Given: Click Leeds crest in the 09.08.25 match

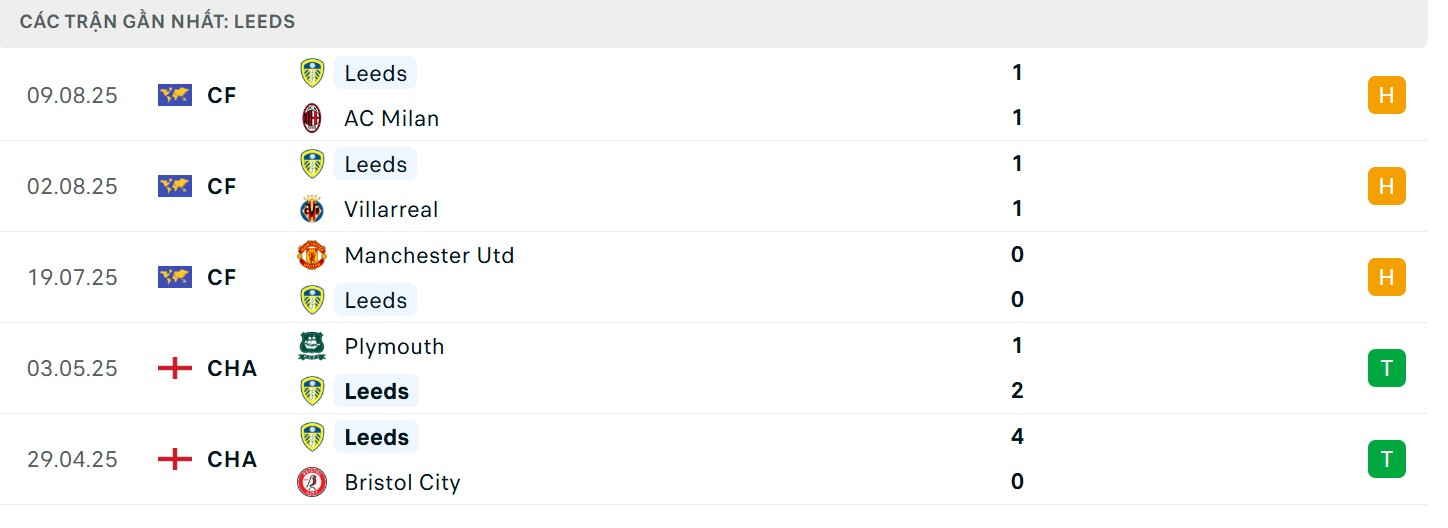Looking at the screenshot, I should (312, 73).
